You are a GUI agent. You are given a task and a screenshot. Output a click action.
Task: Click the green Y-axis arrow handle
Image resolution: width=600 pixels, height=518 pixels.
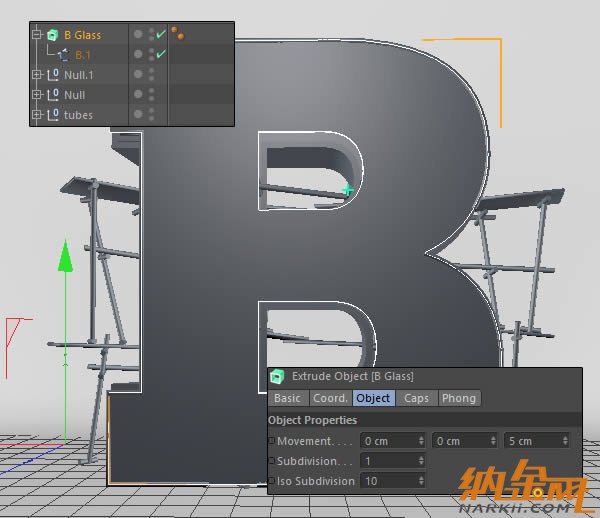(65, 256)
